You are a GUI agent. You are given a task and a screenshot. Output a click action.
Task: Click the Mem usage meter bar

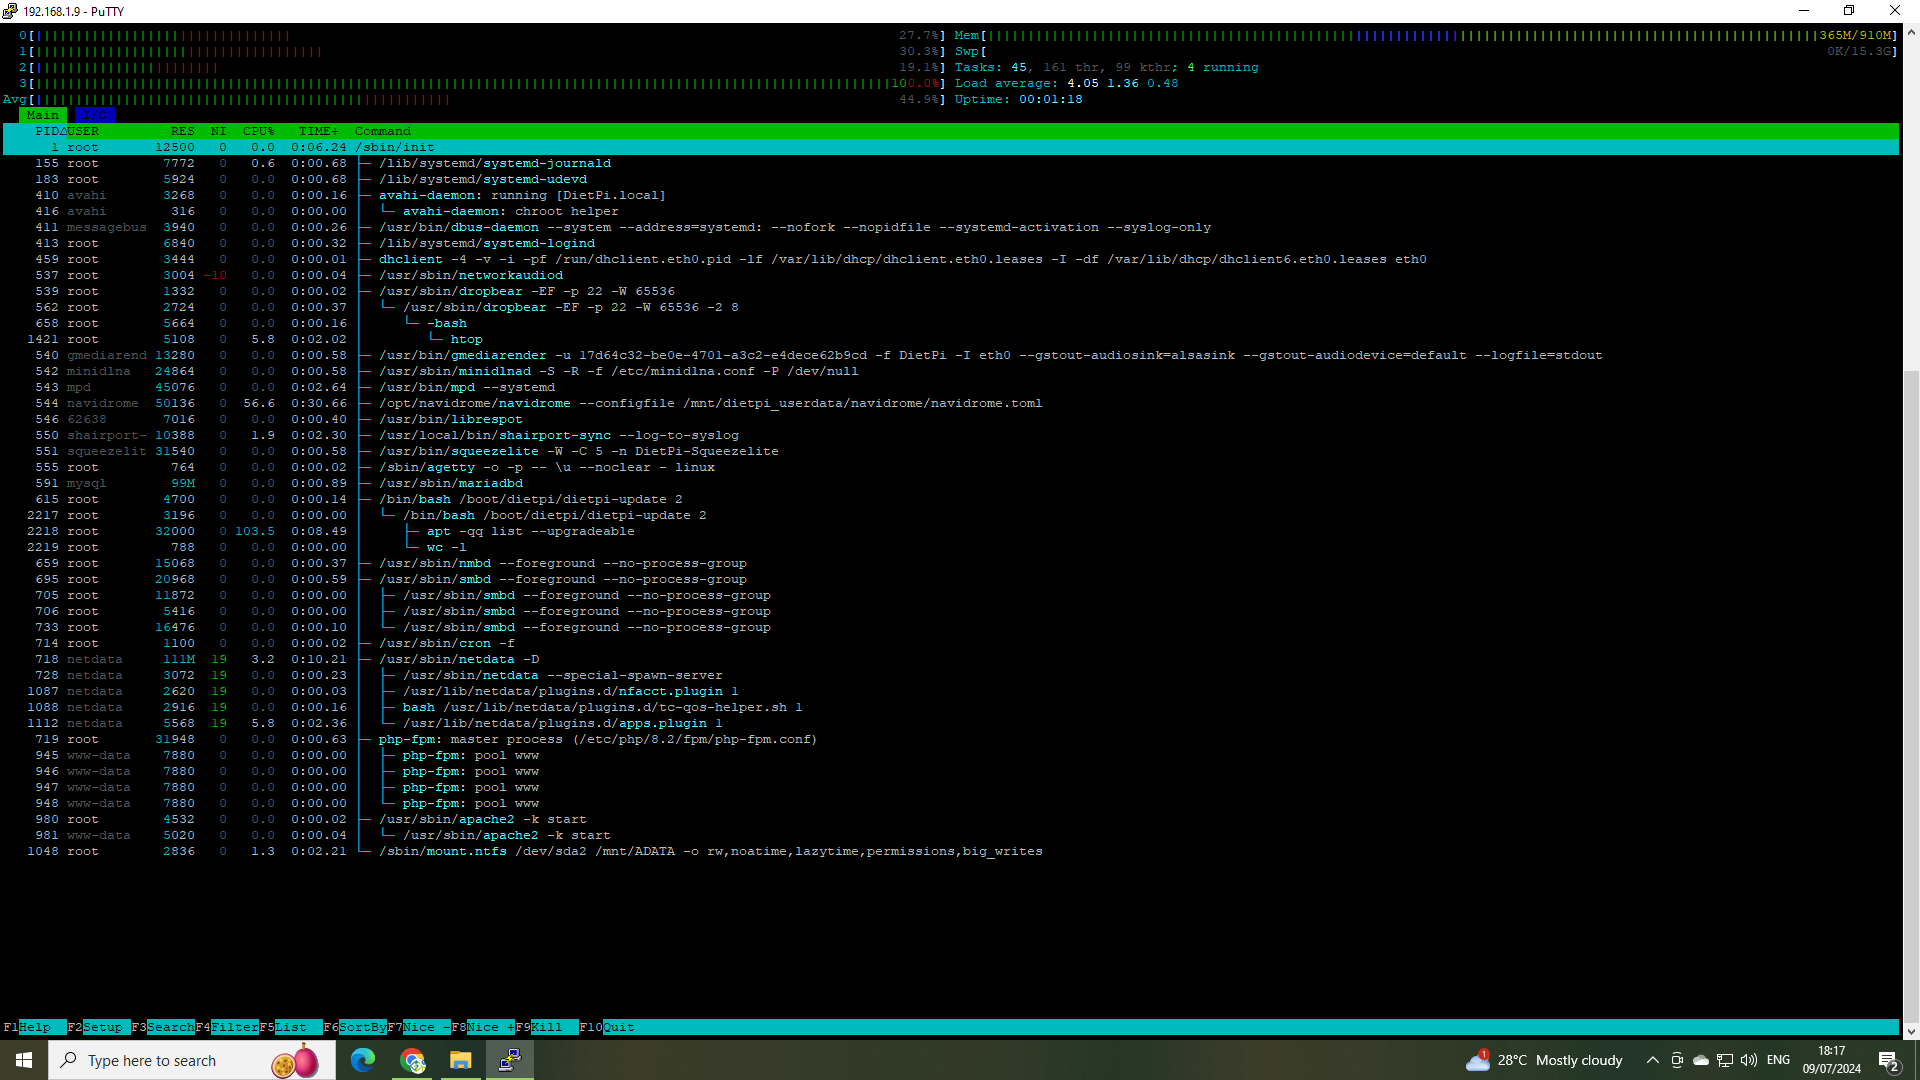point(1426,35)
